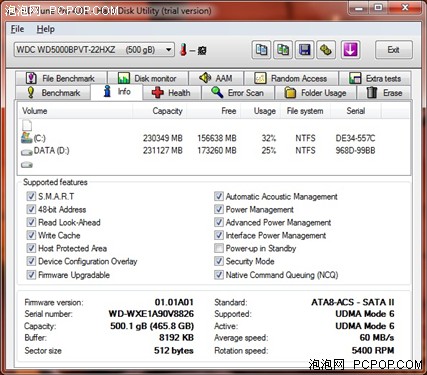Click the save screenshot floppy disk icon

pyautogui.click(x=305, y=50)
